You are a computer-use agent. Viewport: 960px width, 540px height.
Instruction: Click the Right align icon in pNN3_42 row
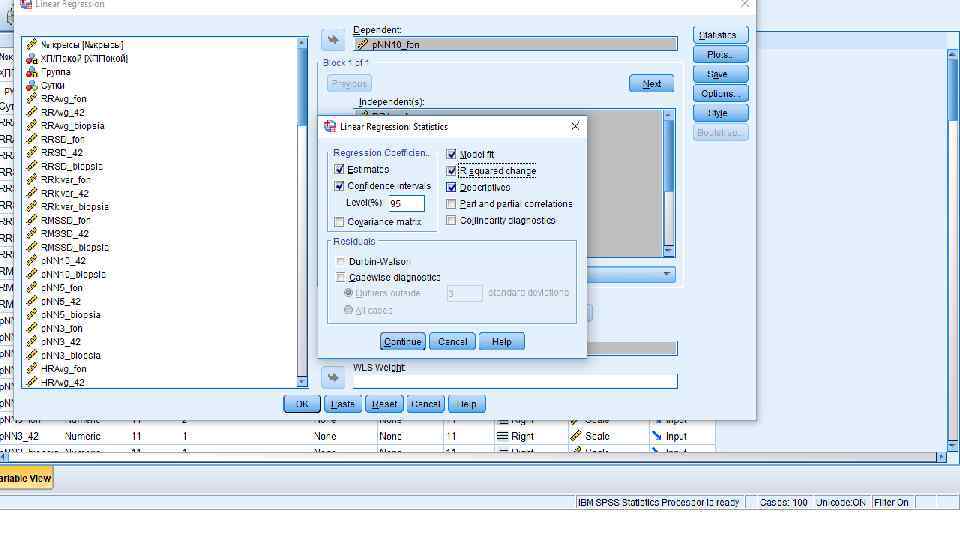pos(502,436)
